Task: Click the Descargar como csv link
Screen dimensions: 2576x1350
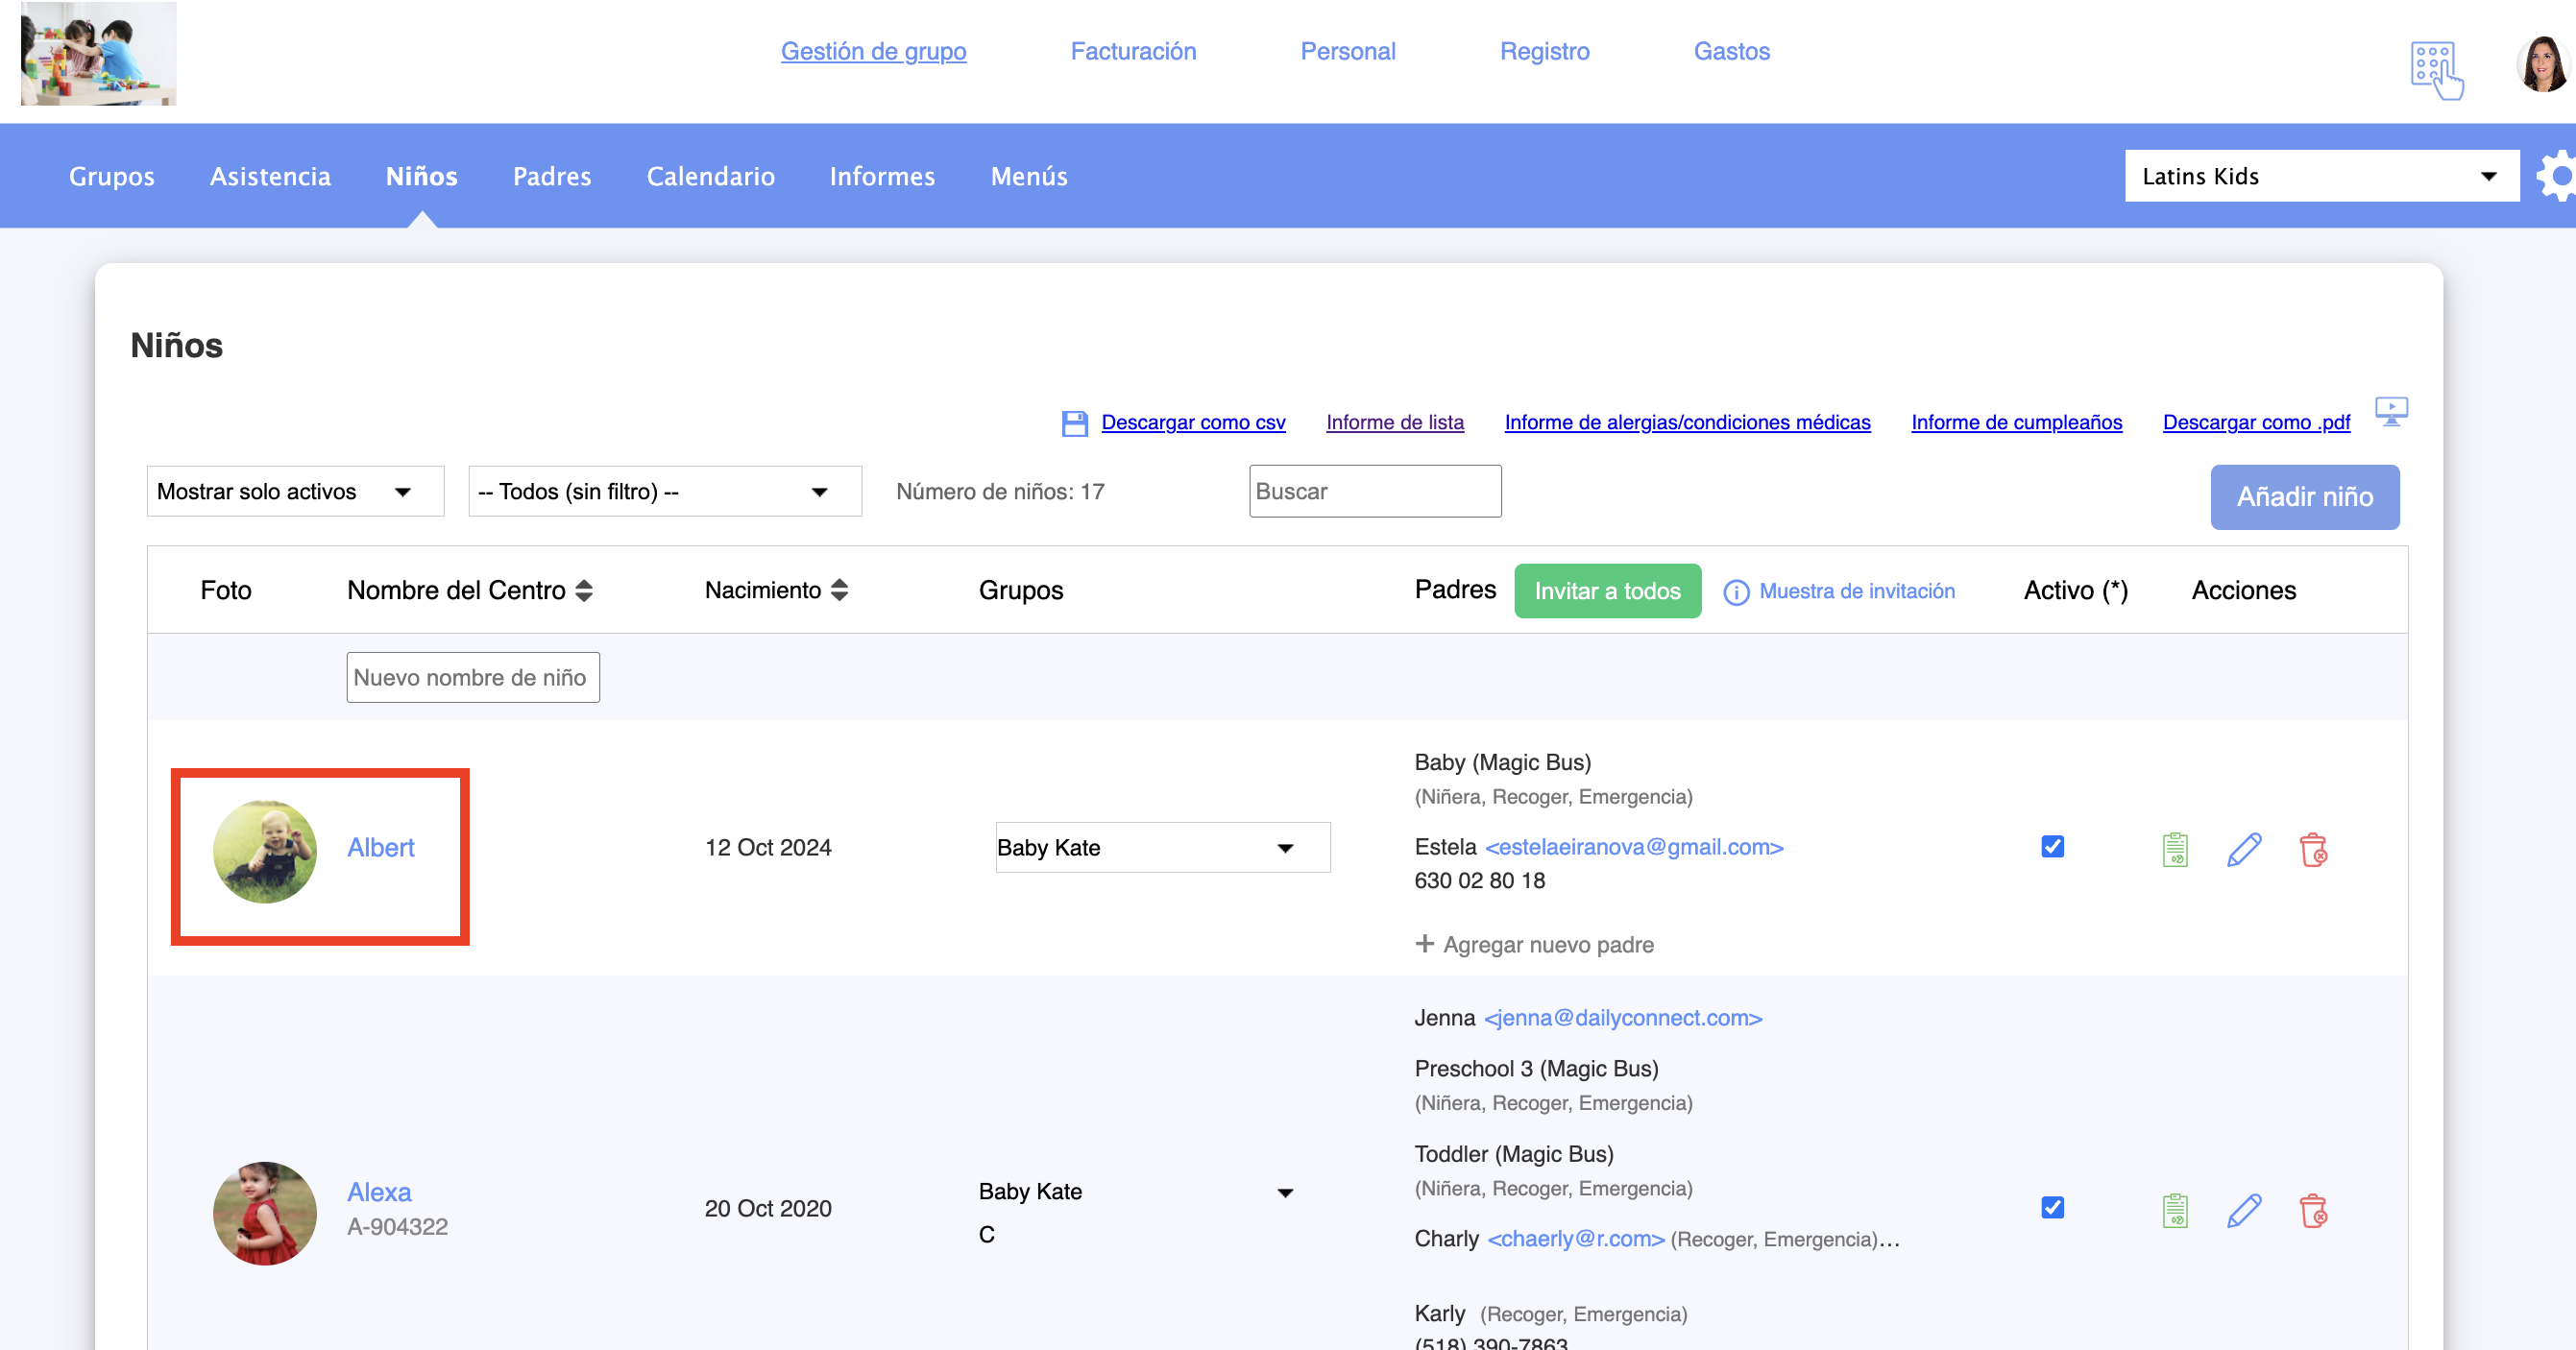Action: click(x=1192, y=422)
